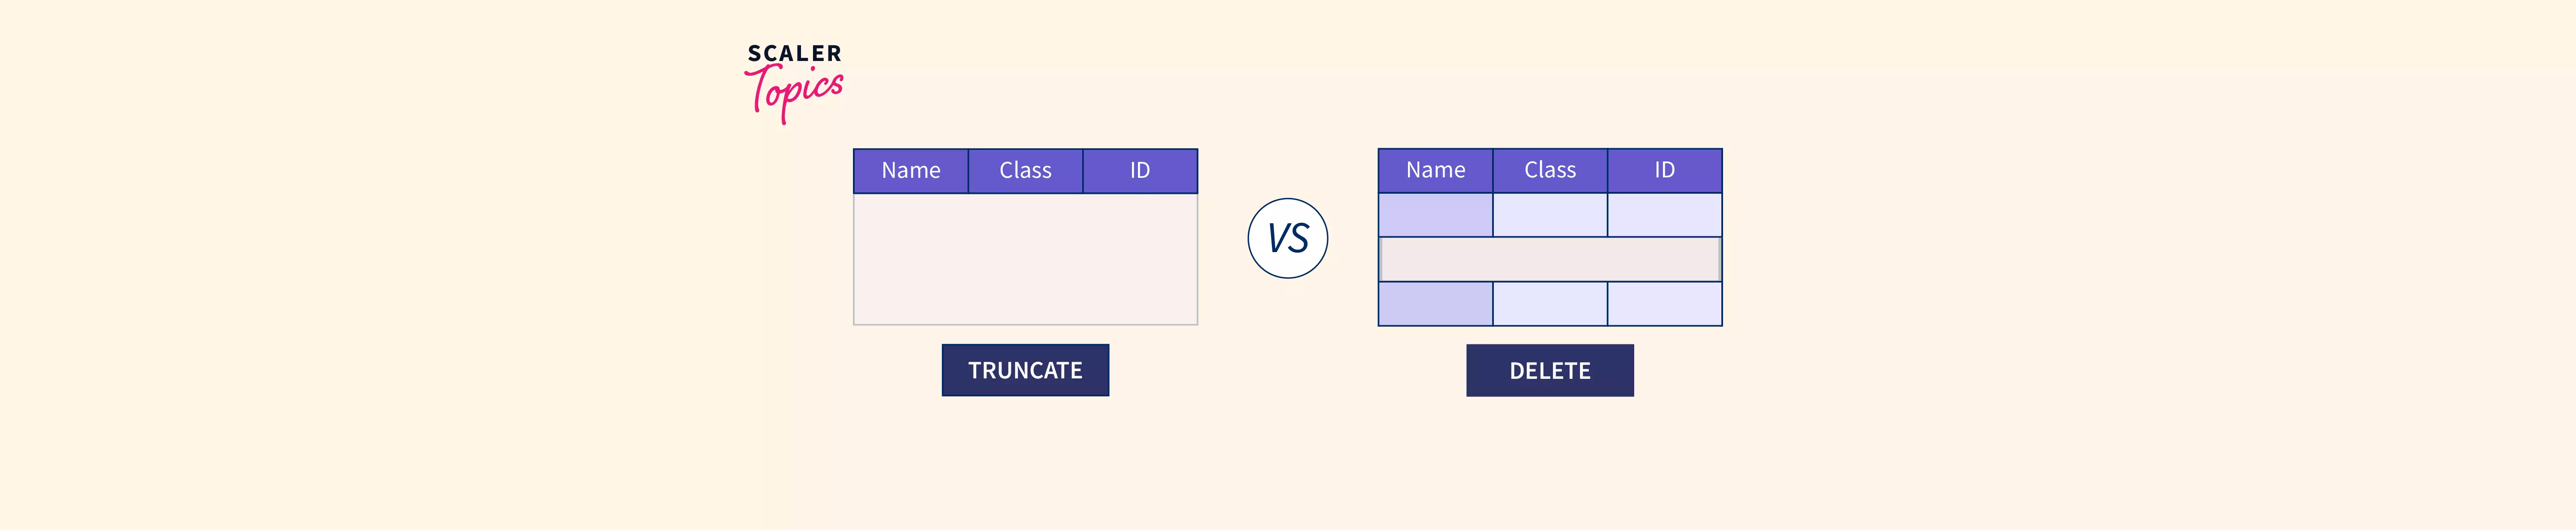Select Class header in the DELETE table
Viewport: 2576px width, 530px height.
point(1550,171)
